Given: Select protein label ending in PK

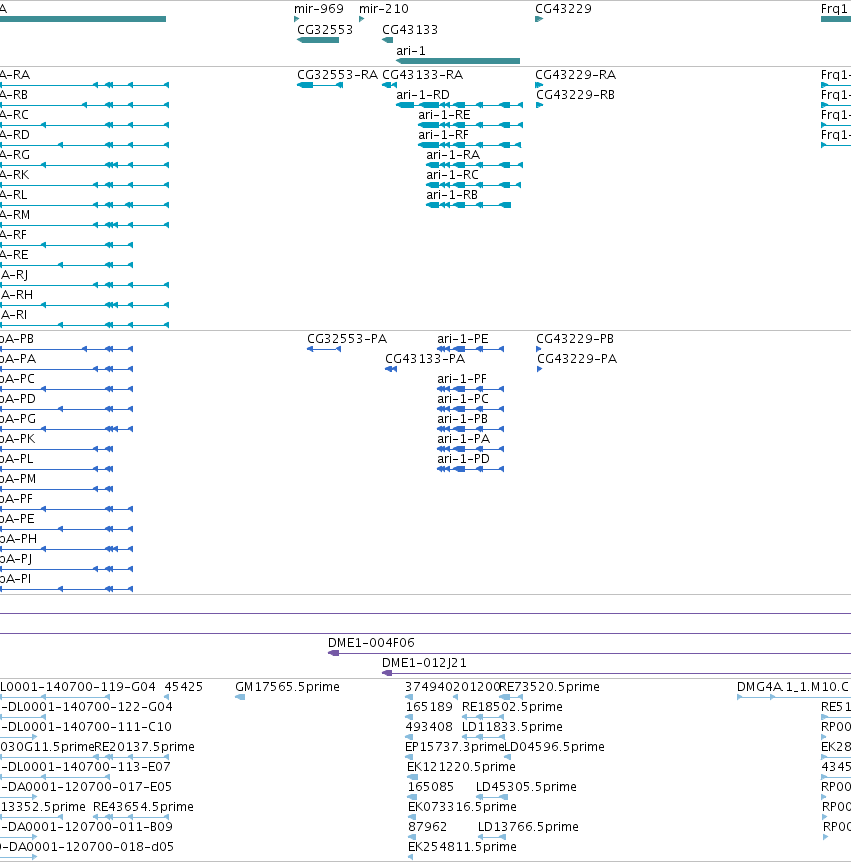Looking at the screenshot, I should (x=18, y=439).
